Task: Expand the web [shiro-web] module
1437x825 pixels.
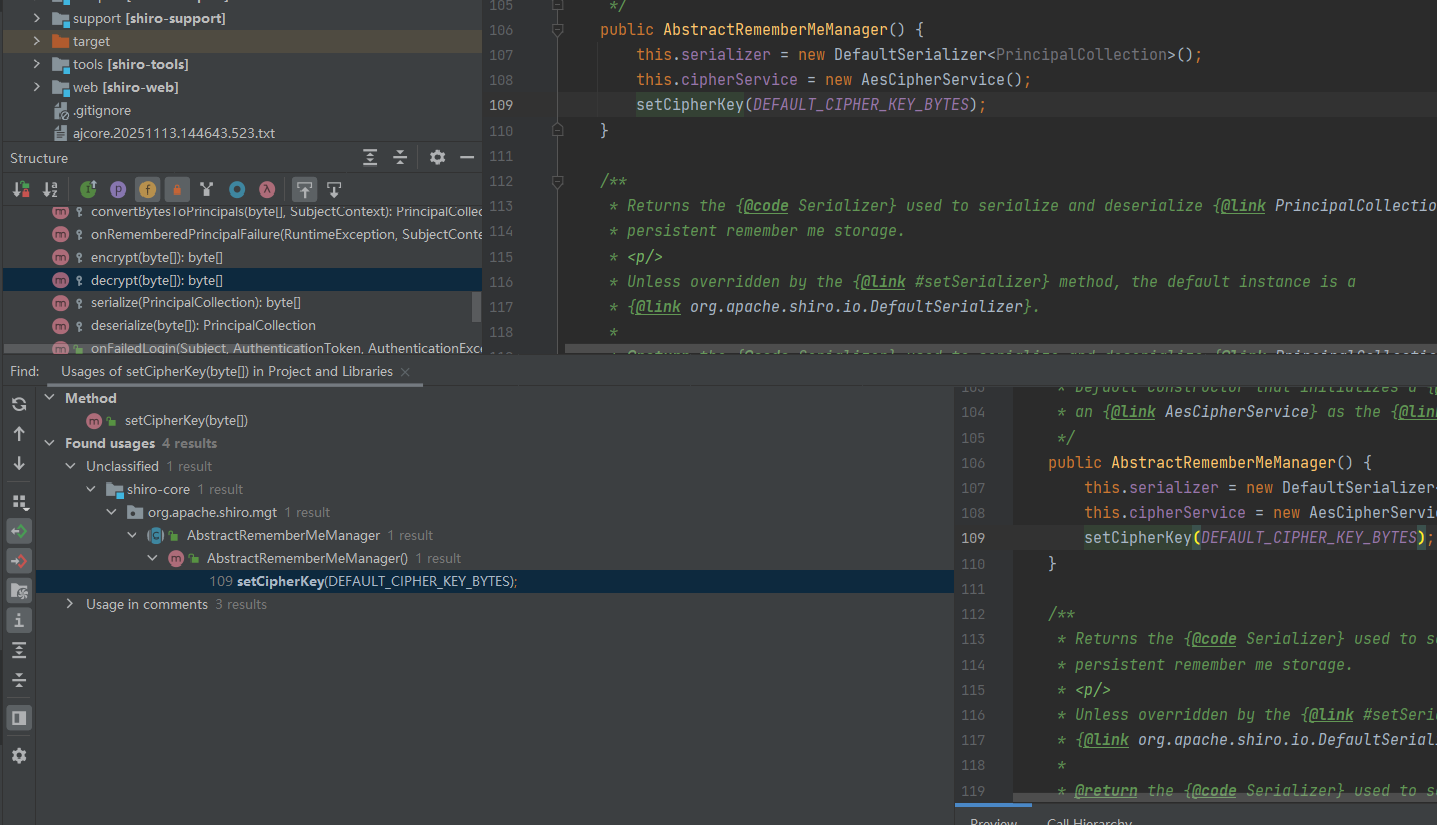Action: [36, 87]
